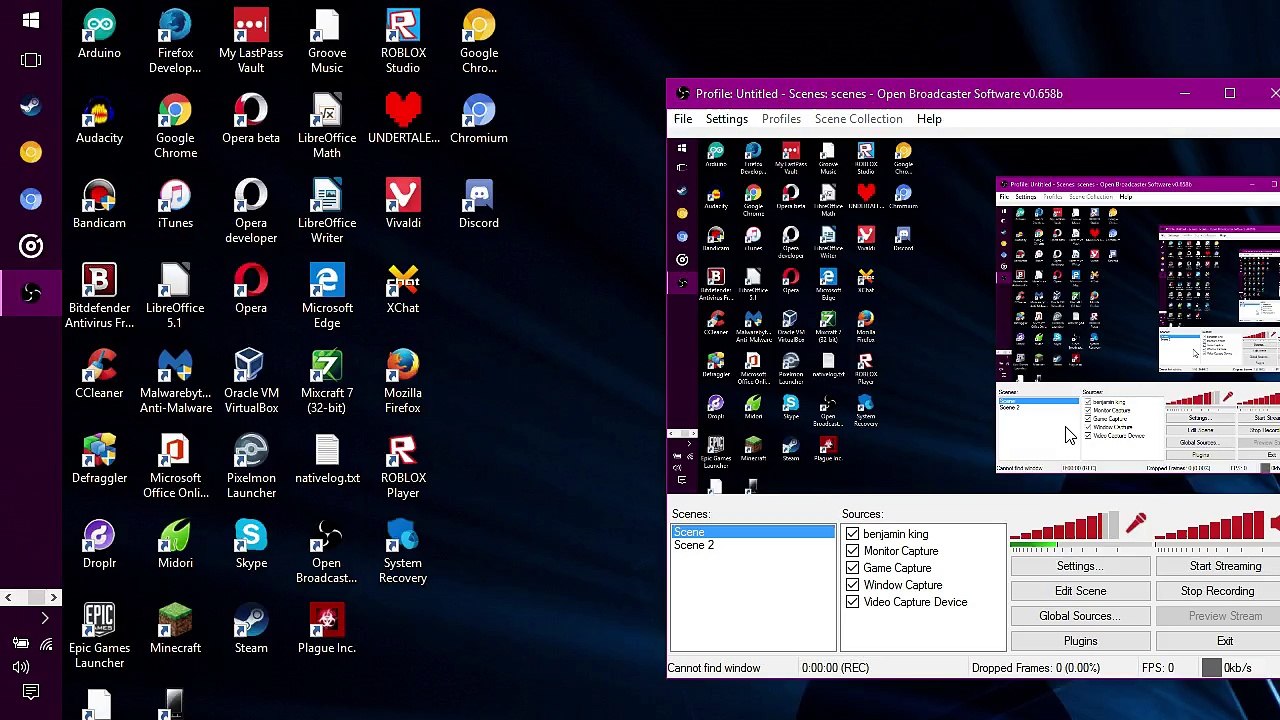Select the Opera beta desktop icon

tap(251, 119)
